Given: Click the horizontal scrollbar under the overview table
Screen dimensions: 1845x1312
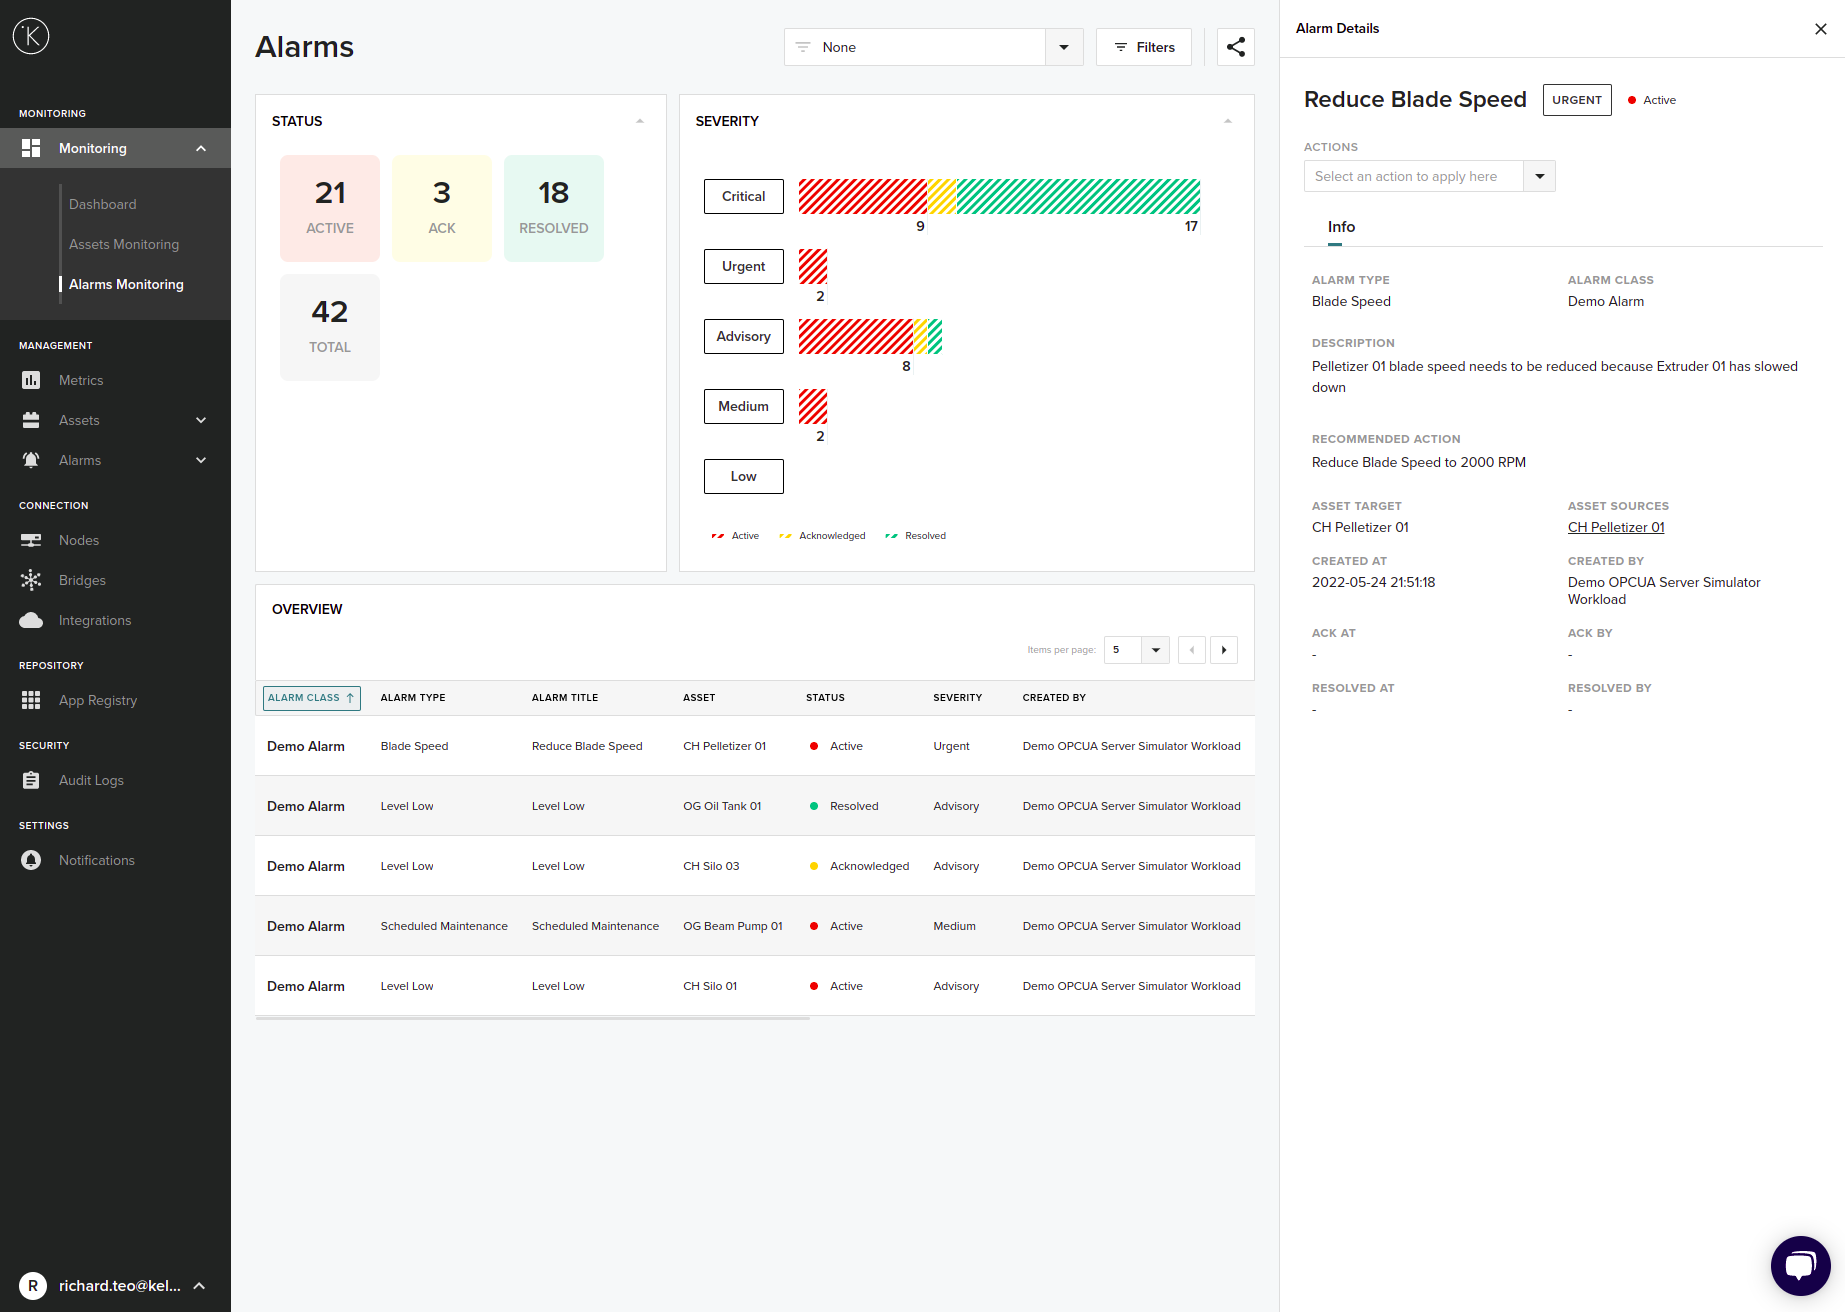Looking at the screenshot, I should click(x=532, y=1018).
